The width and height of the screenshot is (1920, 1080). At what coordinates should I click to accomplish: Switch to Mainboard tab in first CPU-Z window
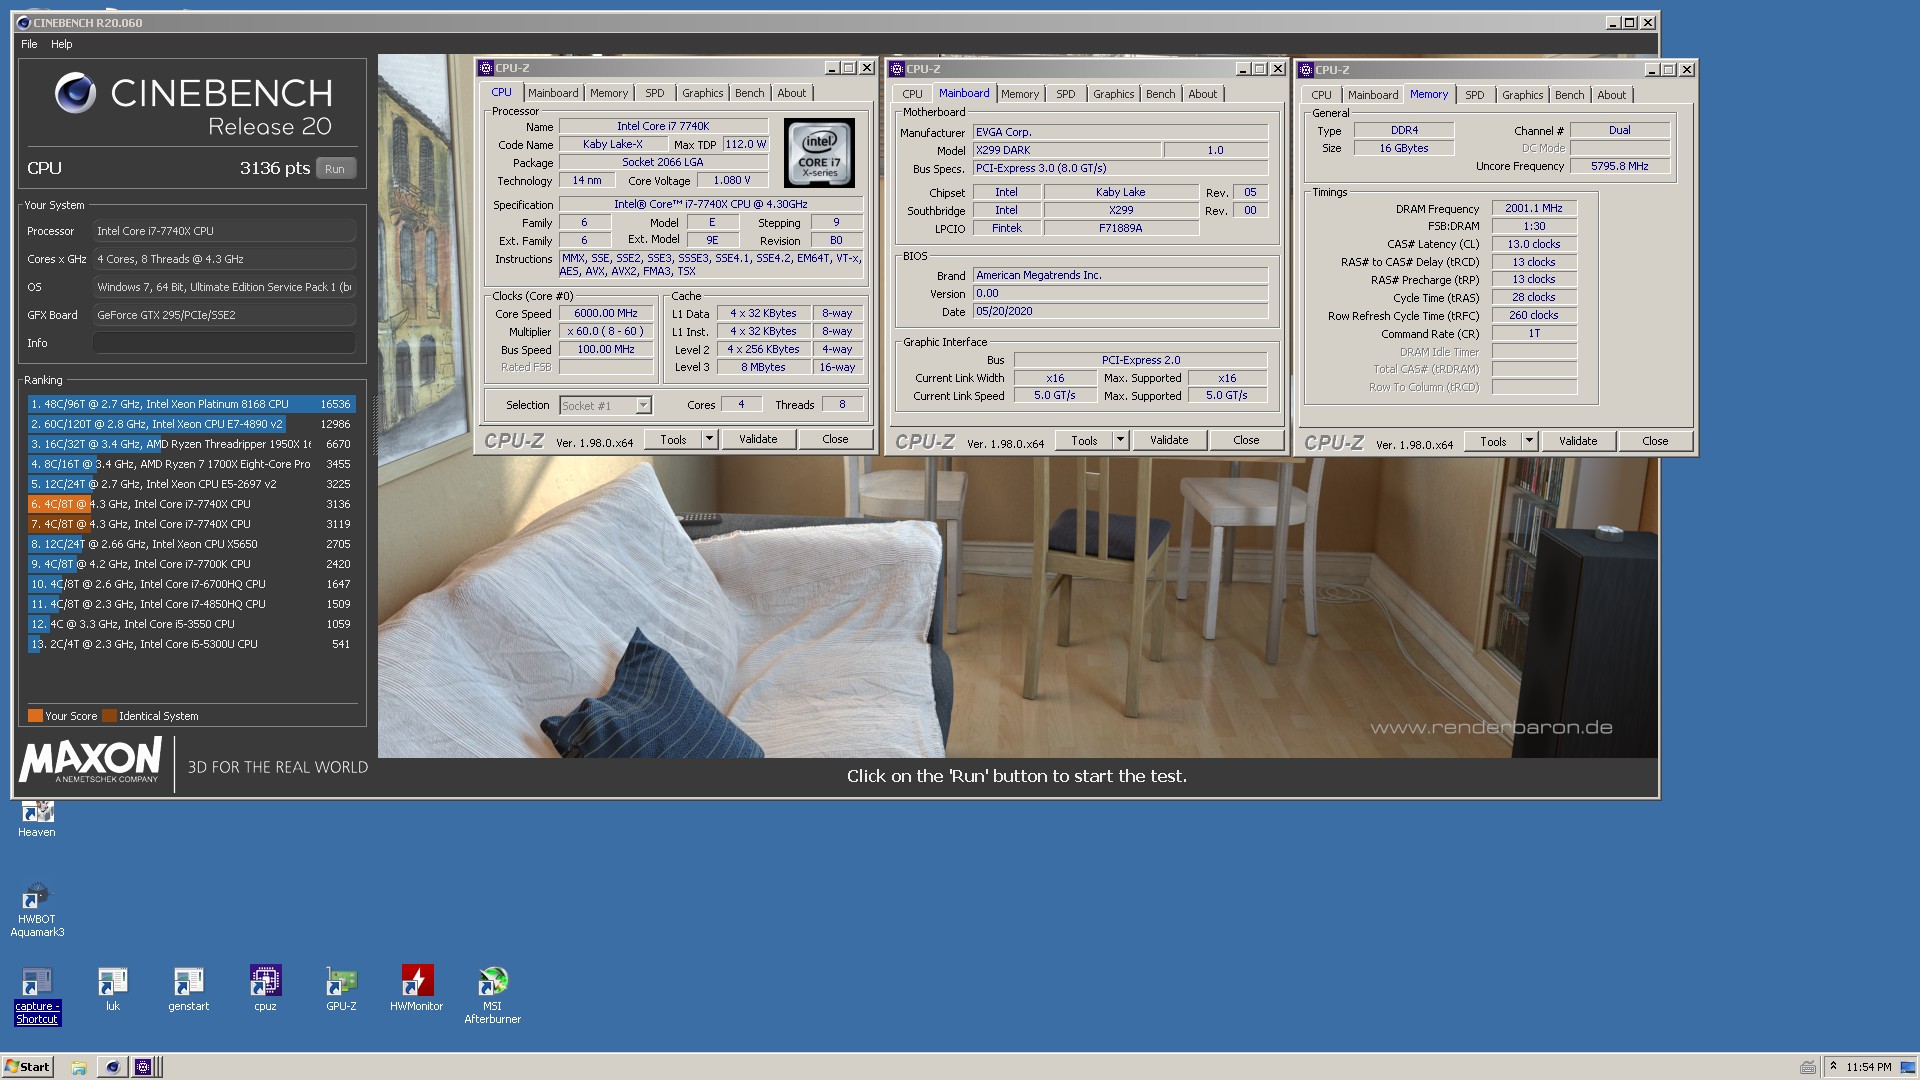(x=553, y=93)
